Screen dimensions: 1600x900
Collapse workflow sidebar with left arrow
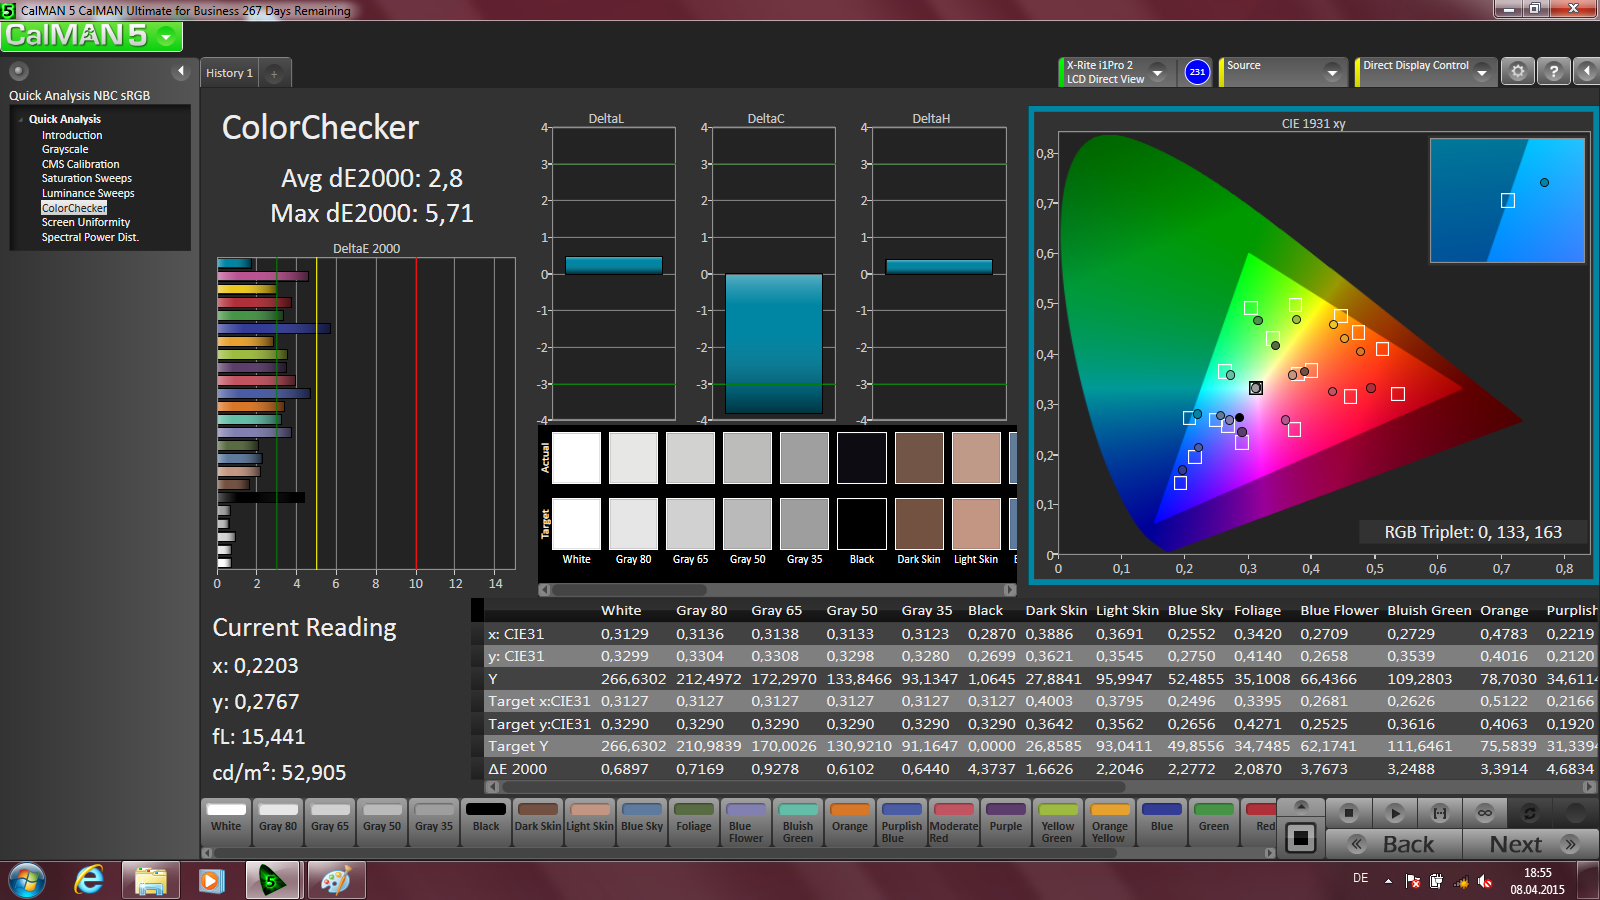pos(181,71)
